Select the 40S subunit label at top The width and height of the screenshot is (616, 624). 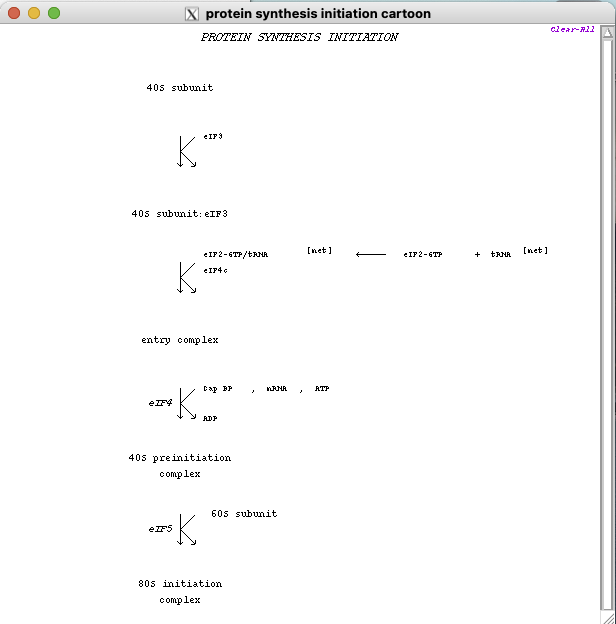179,88
